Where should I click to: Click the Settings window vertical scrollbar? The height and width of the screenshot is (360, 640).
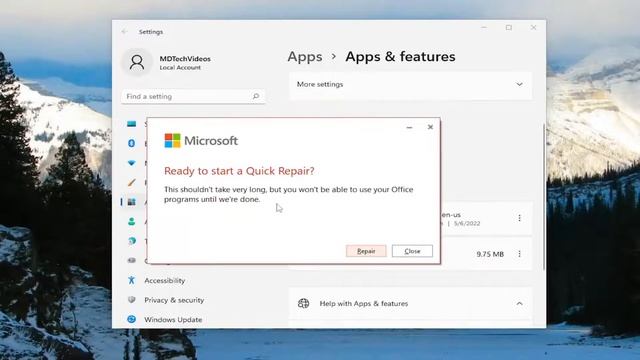[543, 198]
